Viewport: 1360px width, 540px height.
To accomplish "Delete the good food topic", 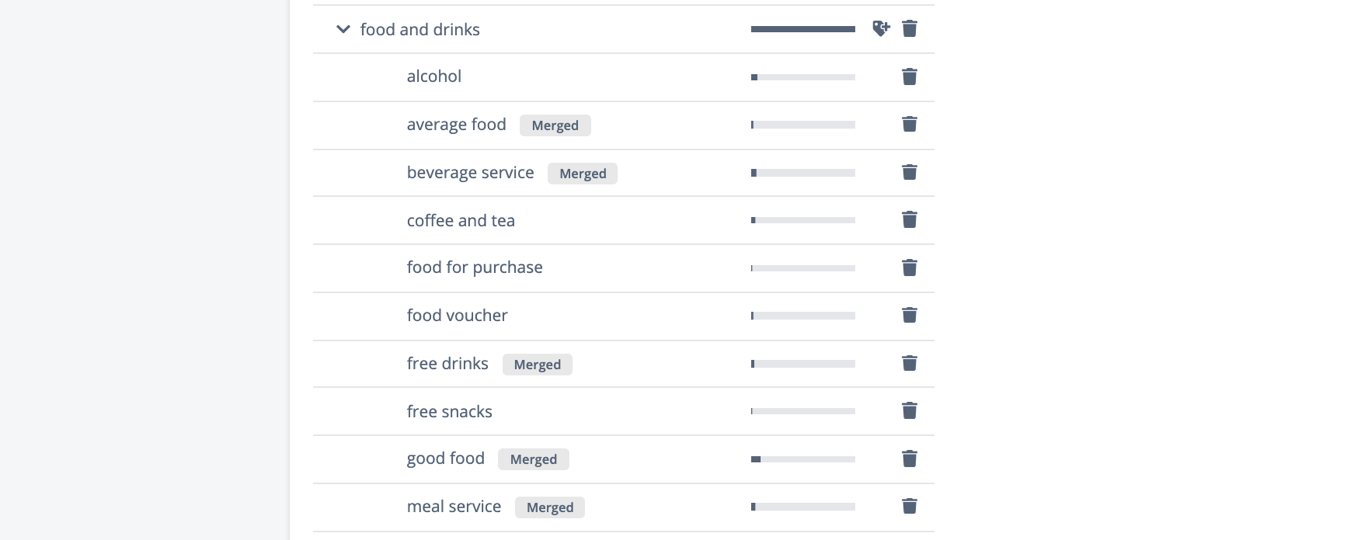I will 909,458.
